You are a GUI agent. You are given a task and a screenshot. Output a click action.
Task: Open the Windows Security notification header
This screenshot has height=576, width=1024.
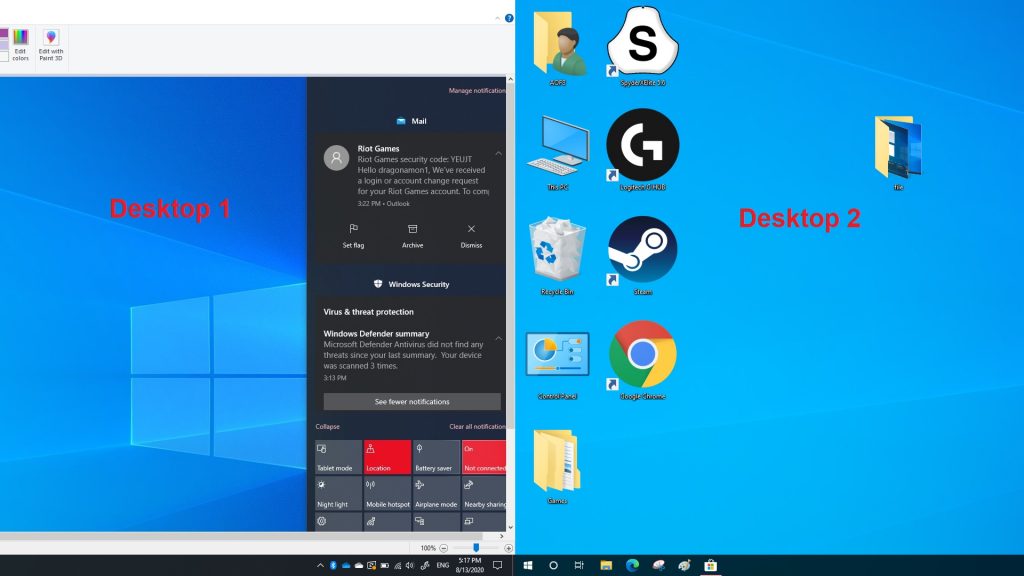(411, 284)
